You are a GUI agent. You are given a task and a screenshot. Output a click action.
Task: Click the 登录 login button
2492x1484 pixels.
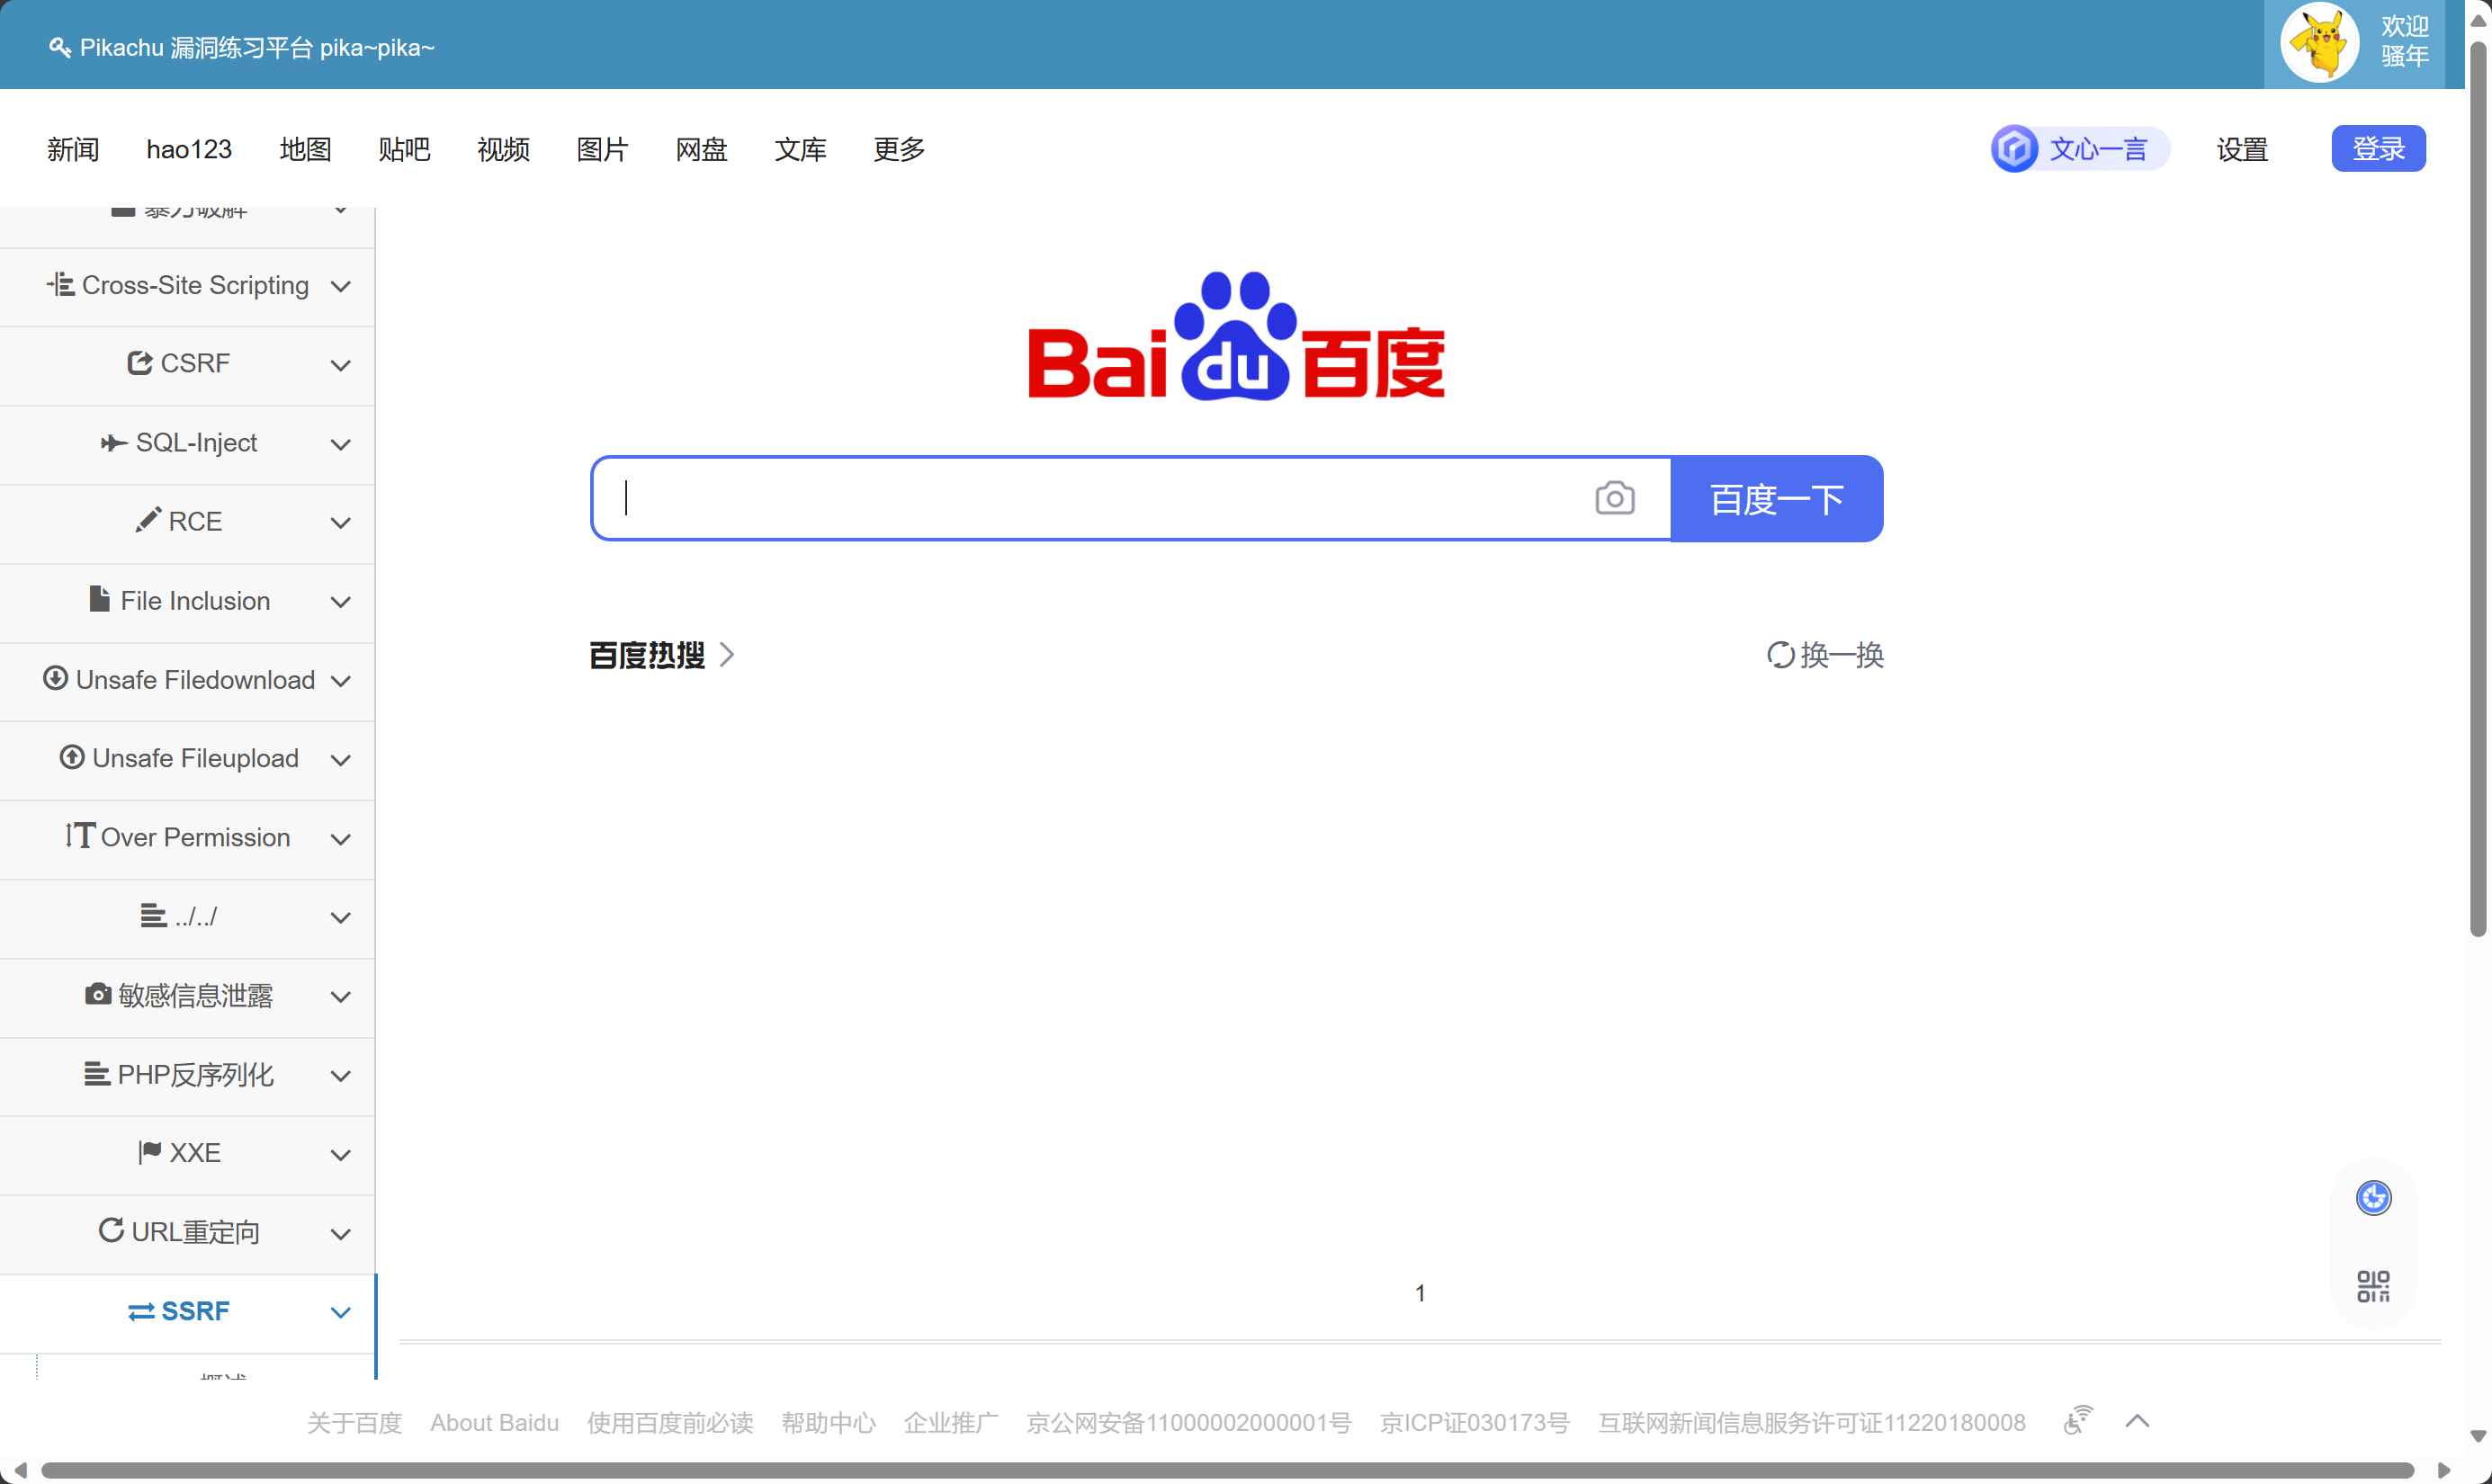2377,149
